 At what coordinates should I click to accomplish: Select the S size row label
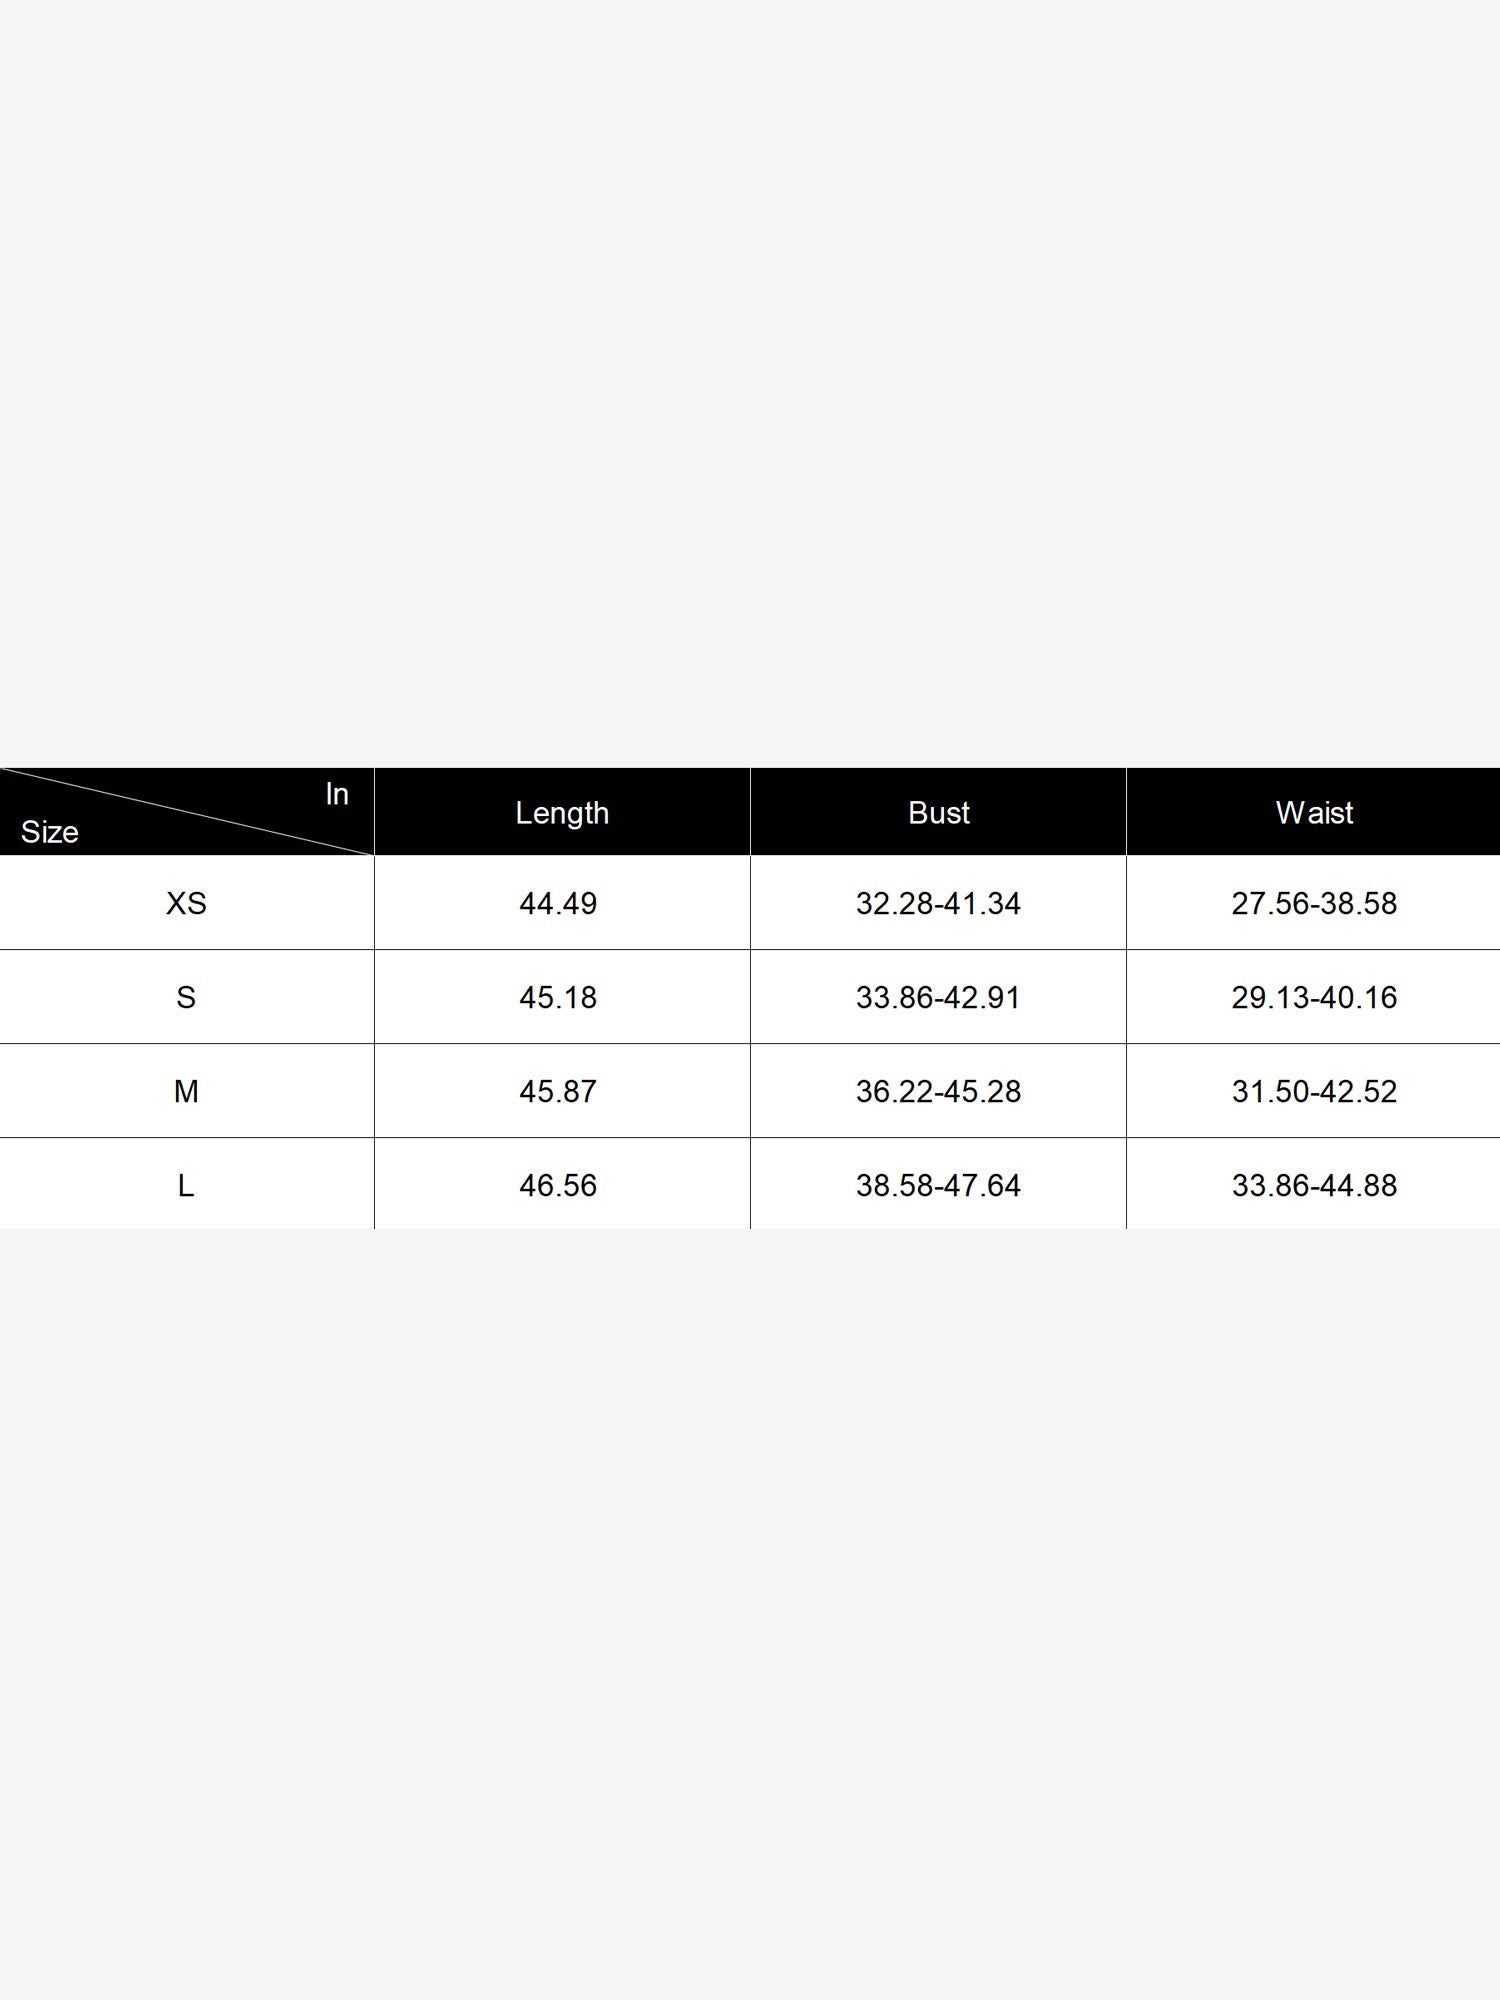(186, 997)
